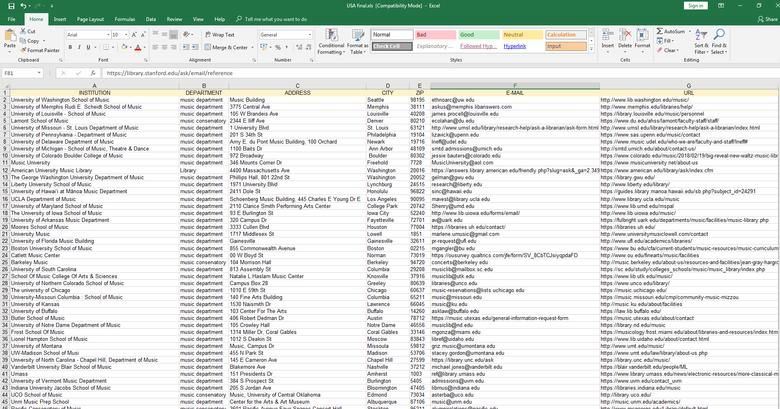Screen dimensions: 780x409
Task: Open the File tab
Action: (x=11, y=19)
